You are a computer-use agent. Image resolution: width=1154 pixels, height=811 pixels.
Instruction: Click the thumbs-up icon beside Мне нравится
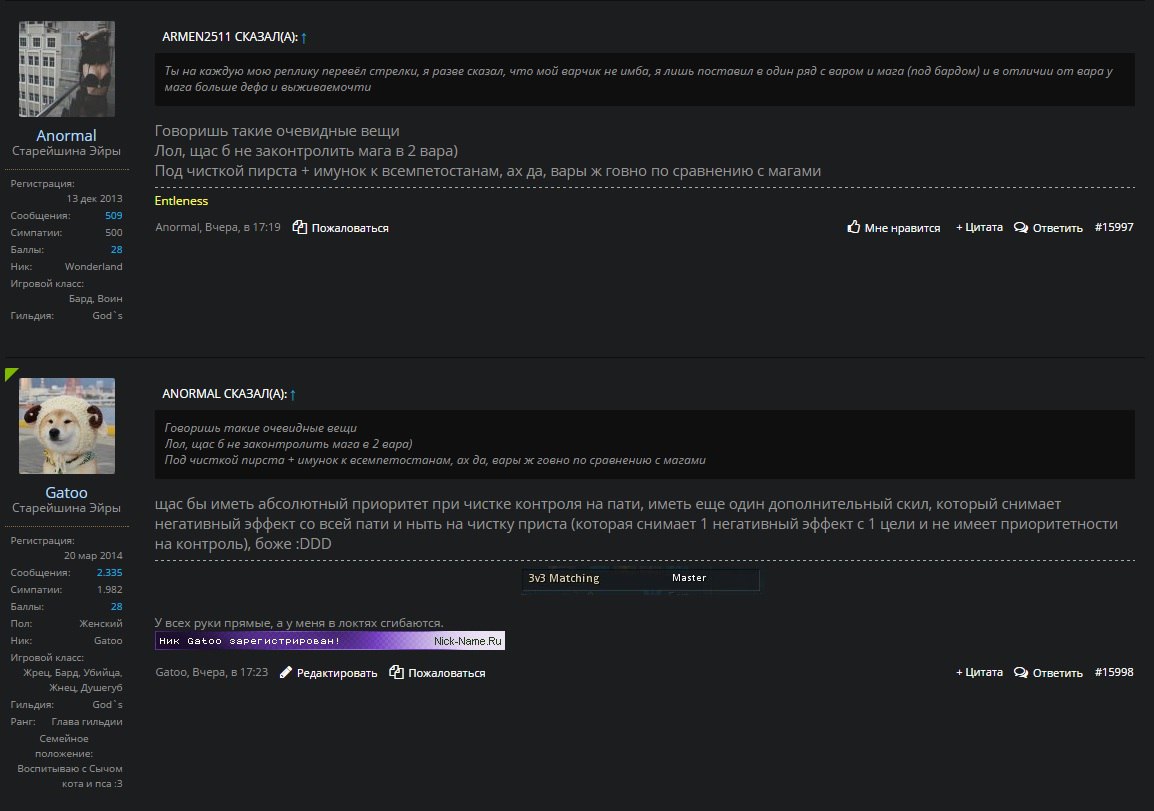pyautogui.click(x=854, y=228)
